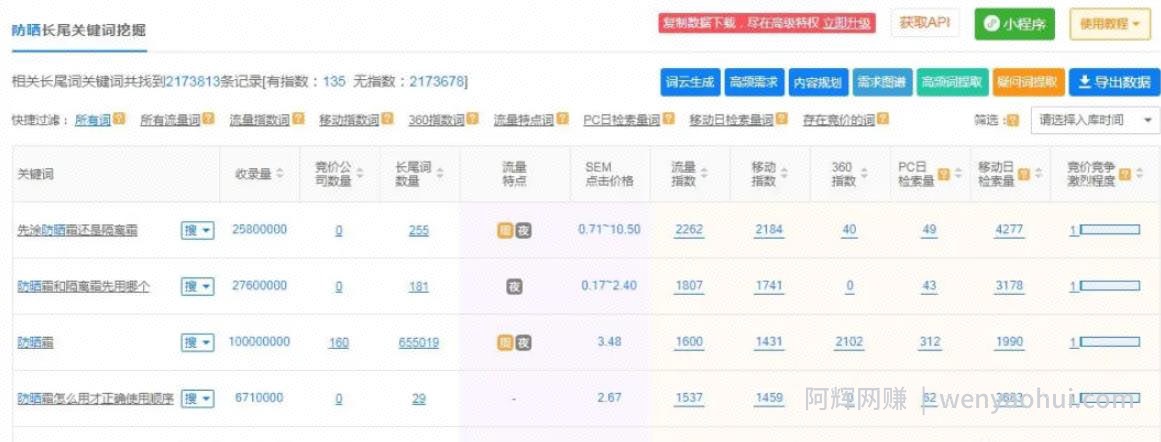Click 360 index value 2102
1161x442 pixels.
(849, 342)
